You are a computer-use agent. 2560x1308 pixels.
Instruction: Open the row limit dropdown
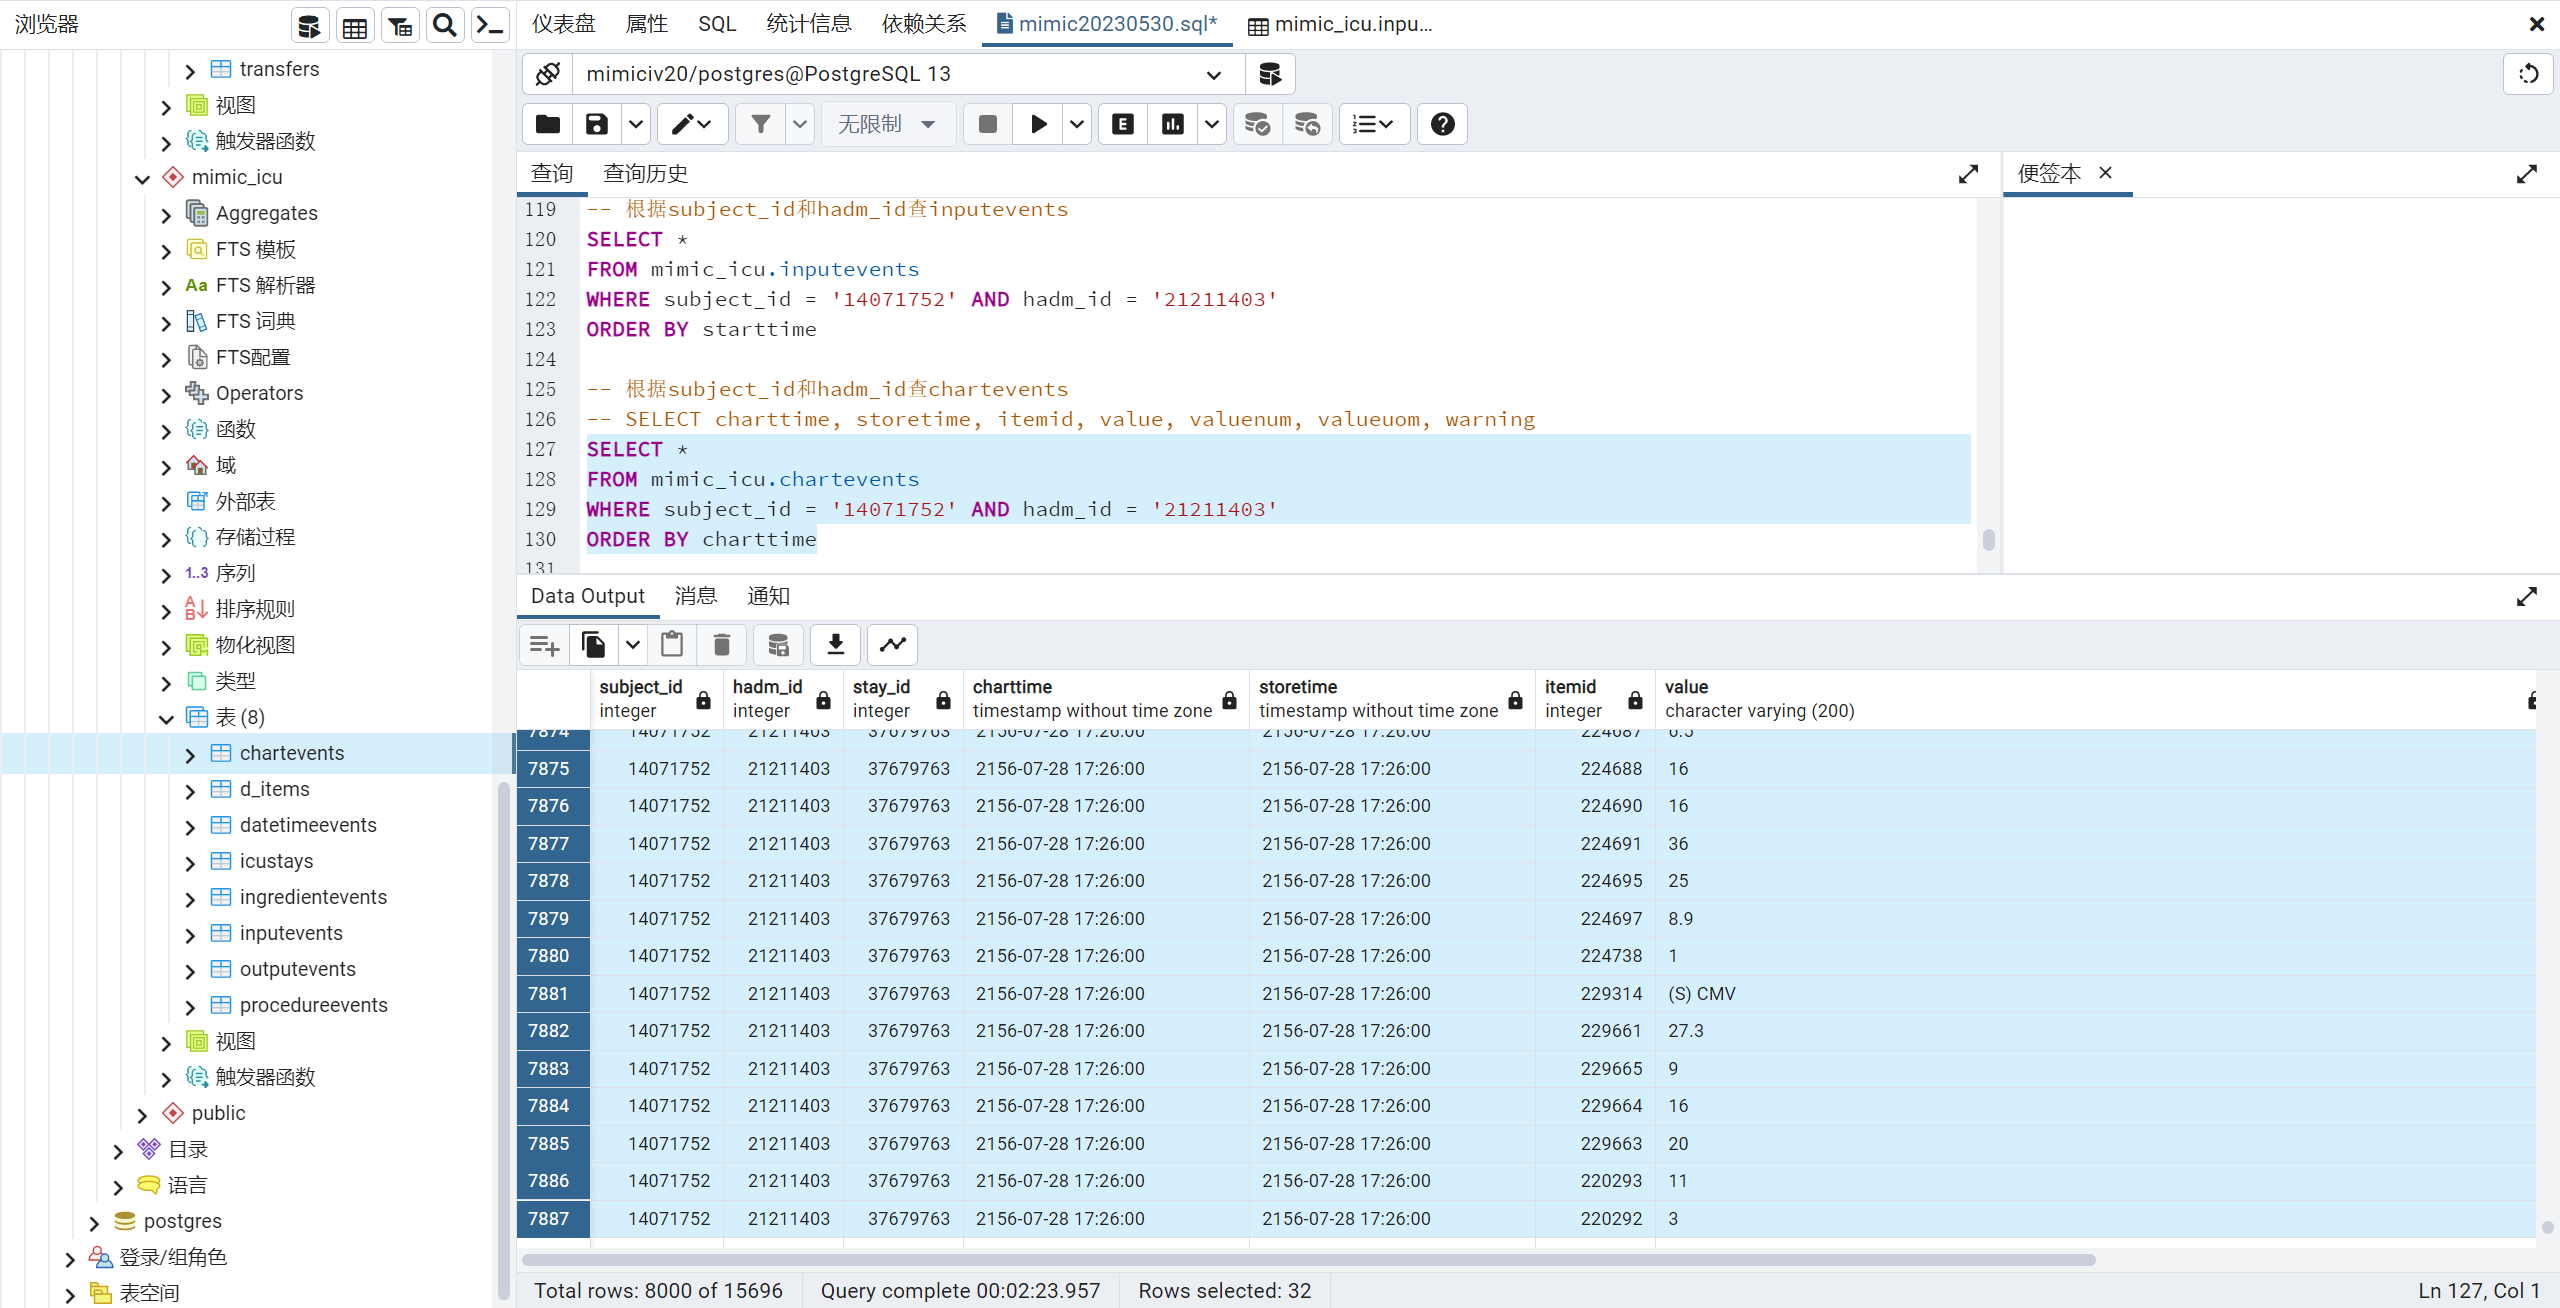(x=886, y=124)
